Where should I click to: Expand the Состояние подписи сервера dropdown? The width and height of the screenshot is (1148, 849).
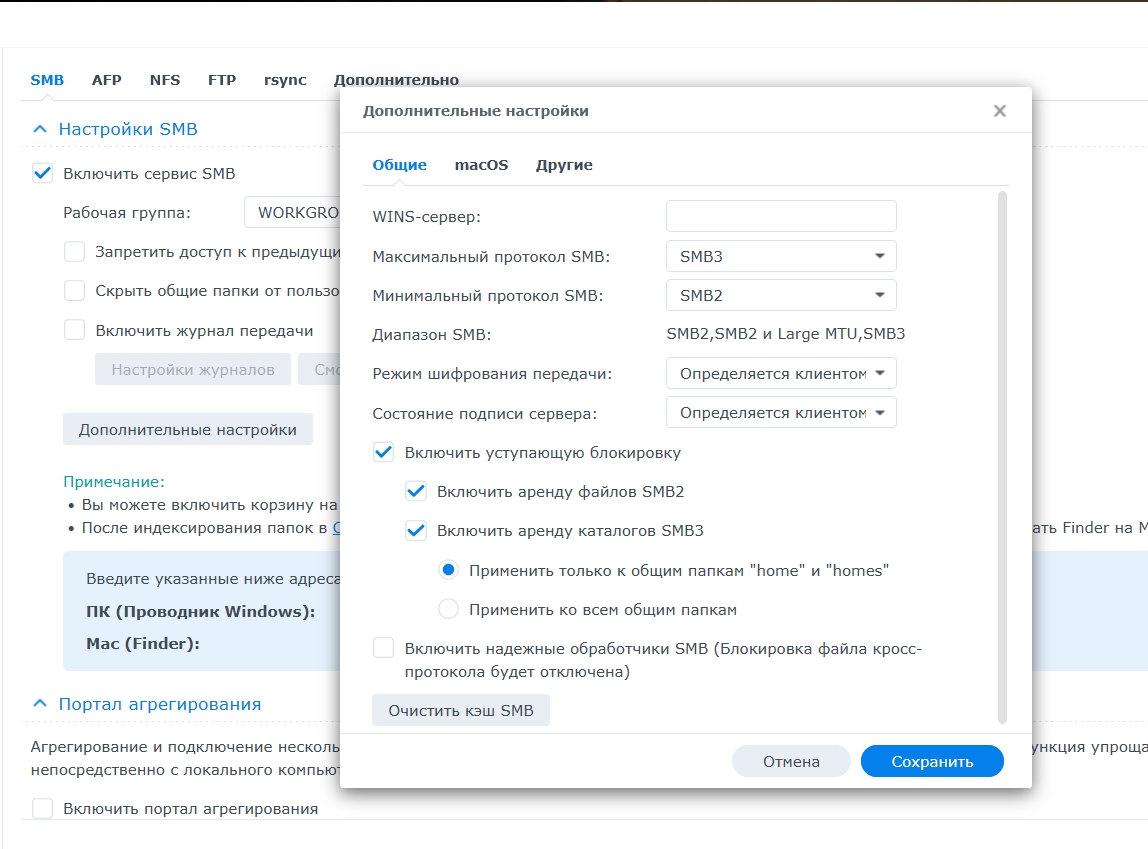pyautogui.click(x=781, y=412)
